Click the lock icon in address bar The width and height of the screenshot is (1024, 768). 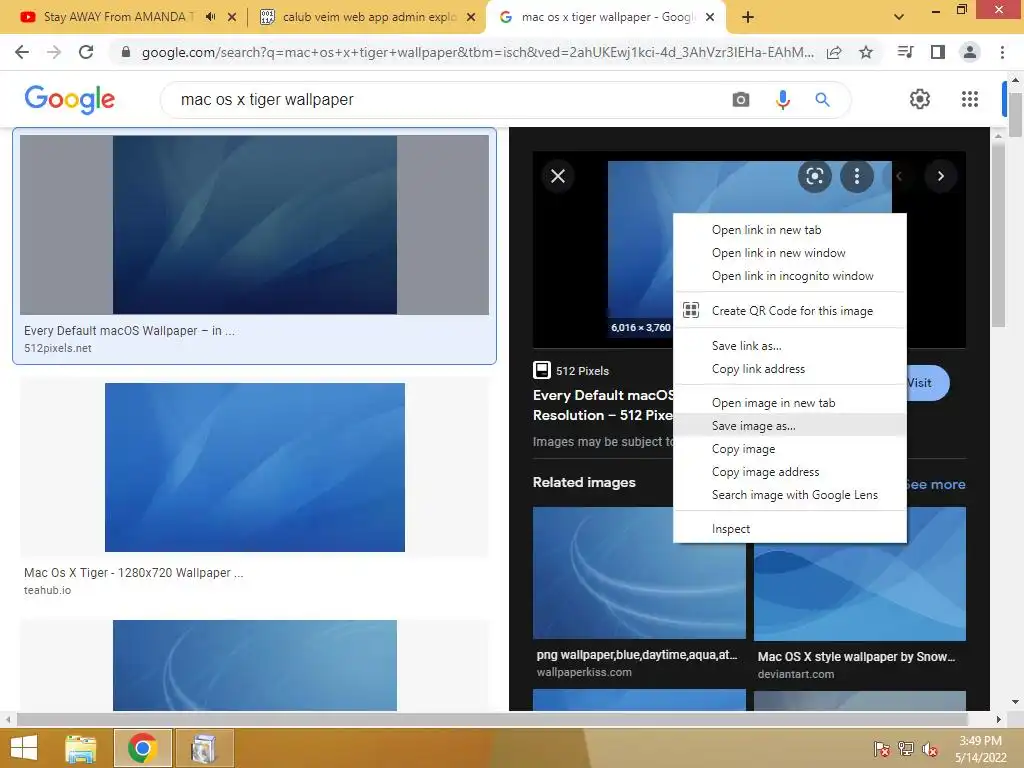126,52
